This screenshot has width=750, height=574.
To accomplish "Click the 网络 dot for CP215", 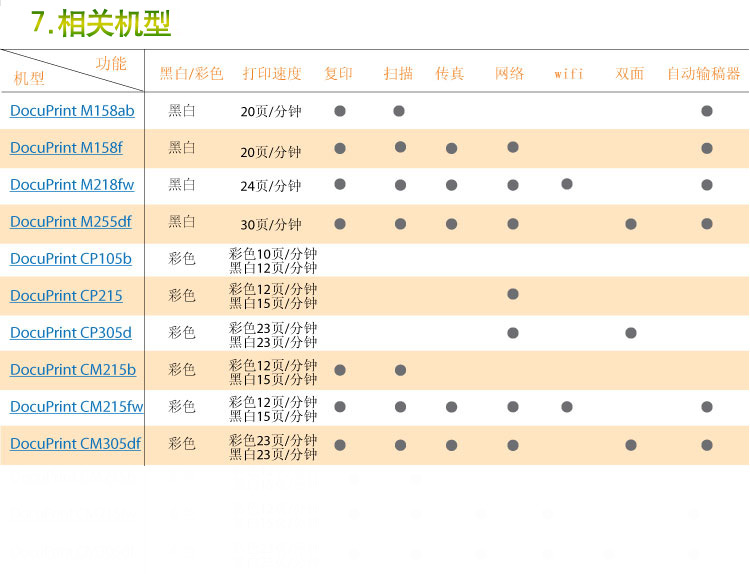I will click(x=513, y=294).
